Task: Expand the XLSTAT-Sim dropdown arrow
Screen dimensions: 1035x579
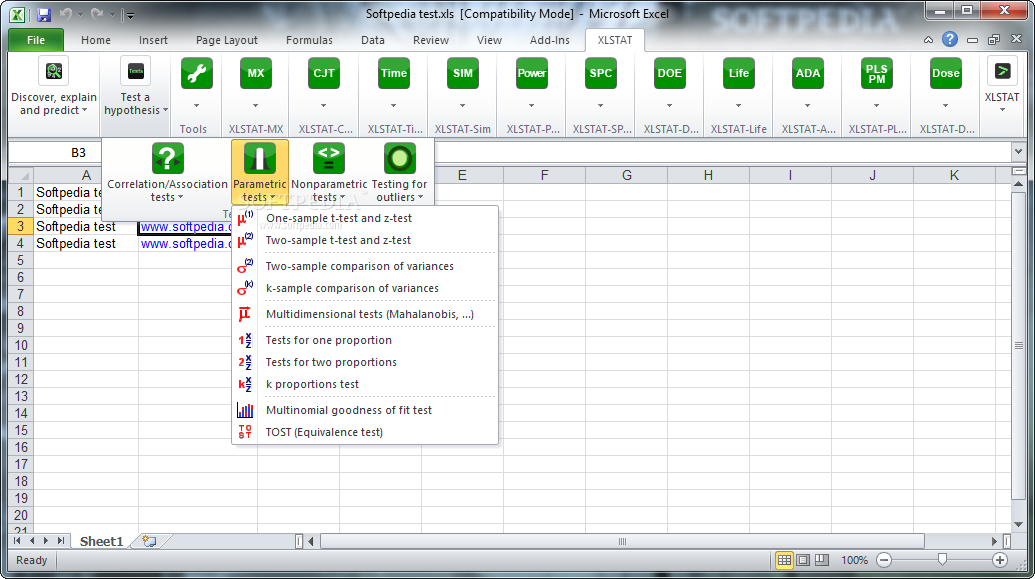Action: coord(463,106)
